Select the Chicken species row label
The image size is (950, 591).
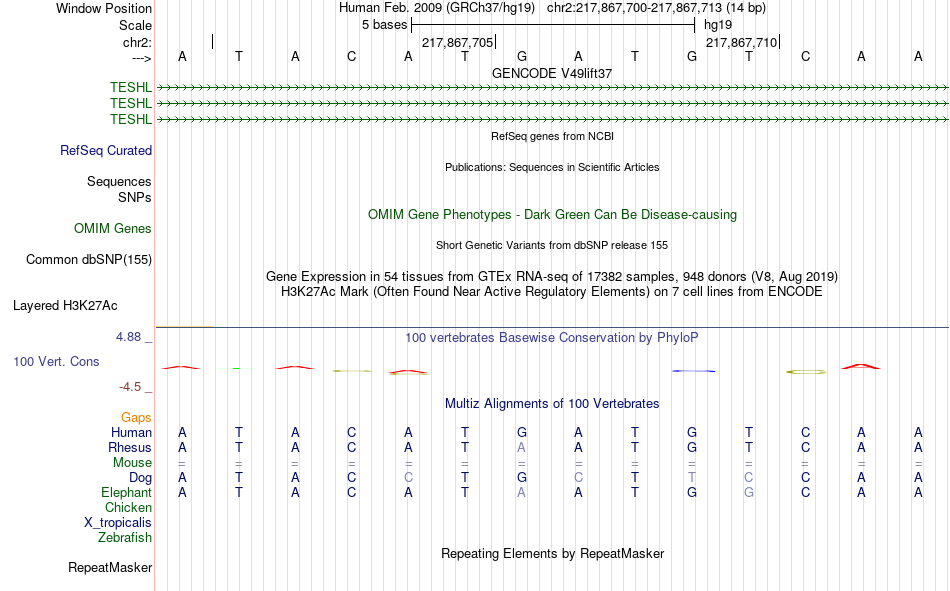click(x=128, y=507)
